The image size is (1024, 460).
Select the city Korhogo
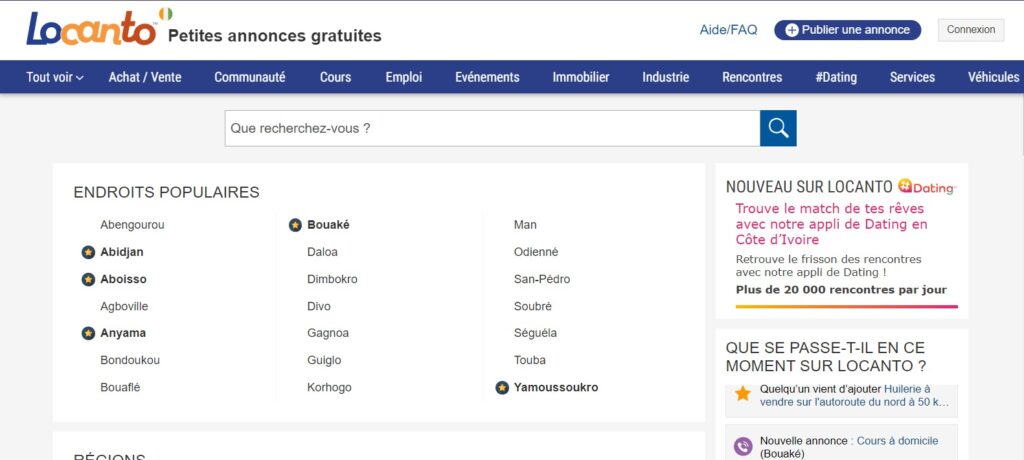click(x=329, y=387)
